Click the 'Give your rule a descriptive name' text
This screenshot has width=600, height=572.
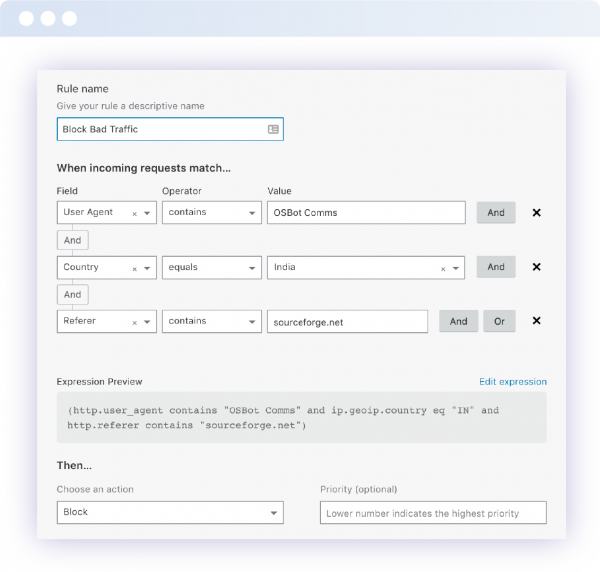coord(130,106)
